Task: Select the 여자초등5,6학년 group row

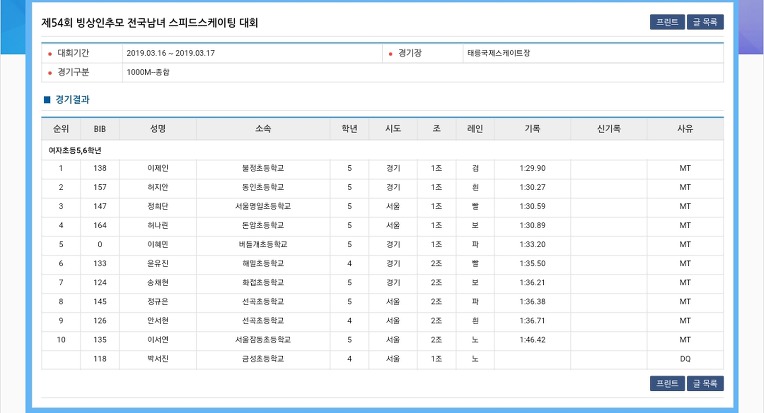Action: [382, 150]
